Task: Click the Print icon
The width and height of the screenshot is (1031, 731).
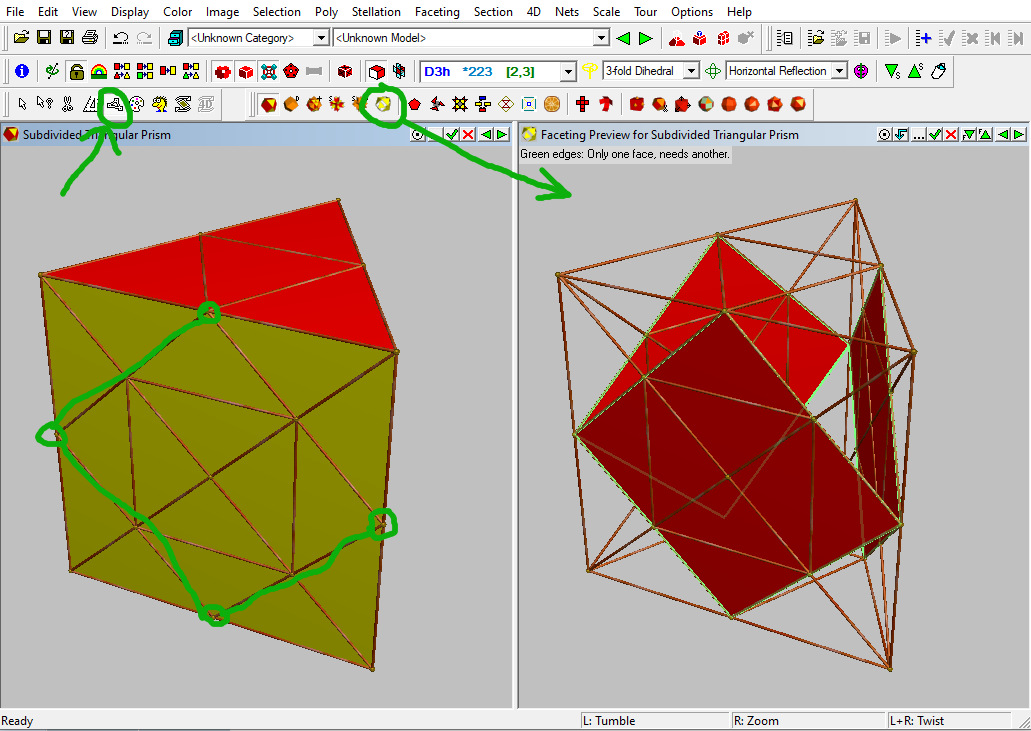Action: [89, 38]
